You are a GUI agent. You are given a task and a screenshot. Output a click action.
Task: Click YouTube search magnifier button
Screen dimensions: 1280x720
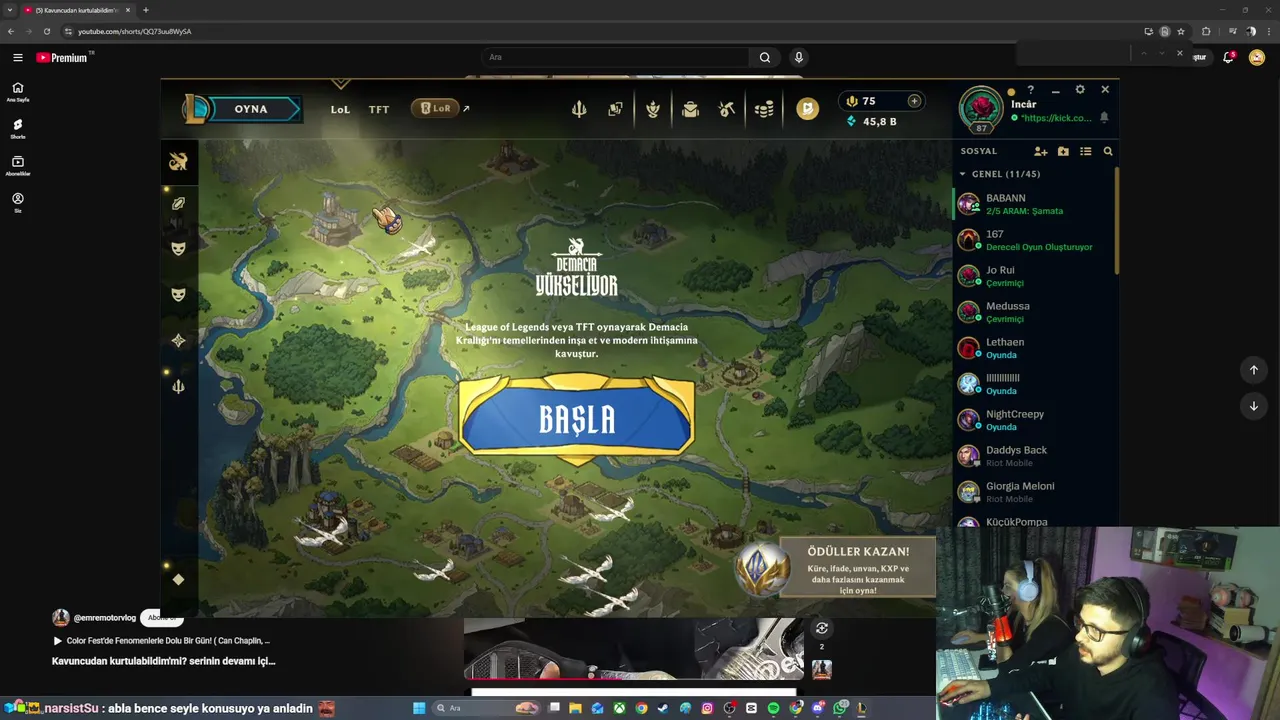[x=765, y=57]
